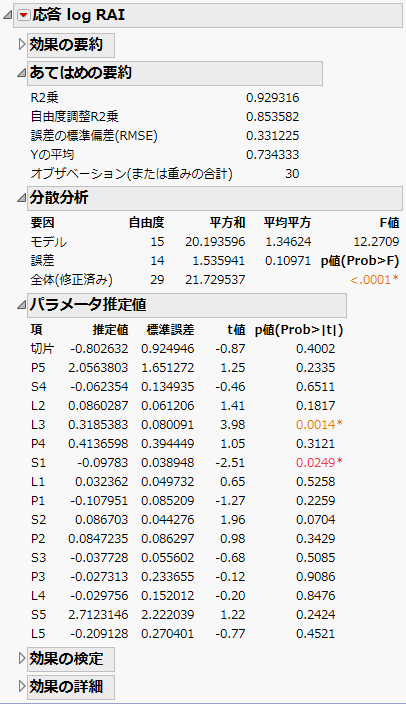Select the モデル row label
Image resolution: width=406 pixels, height=704 pixels.
pos(49,242)
